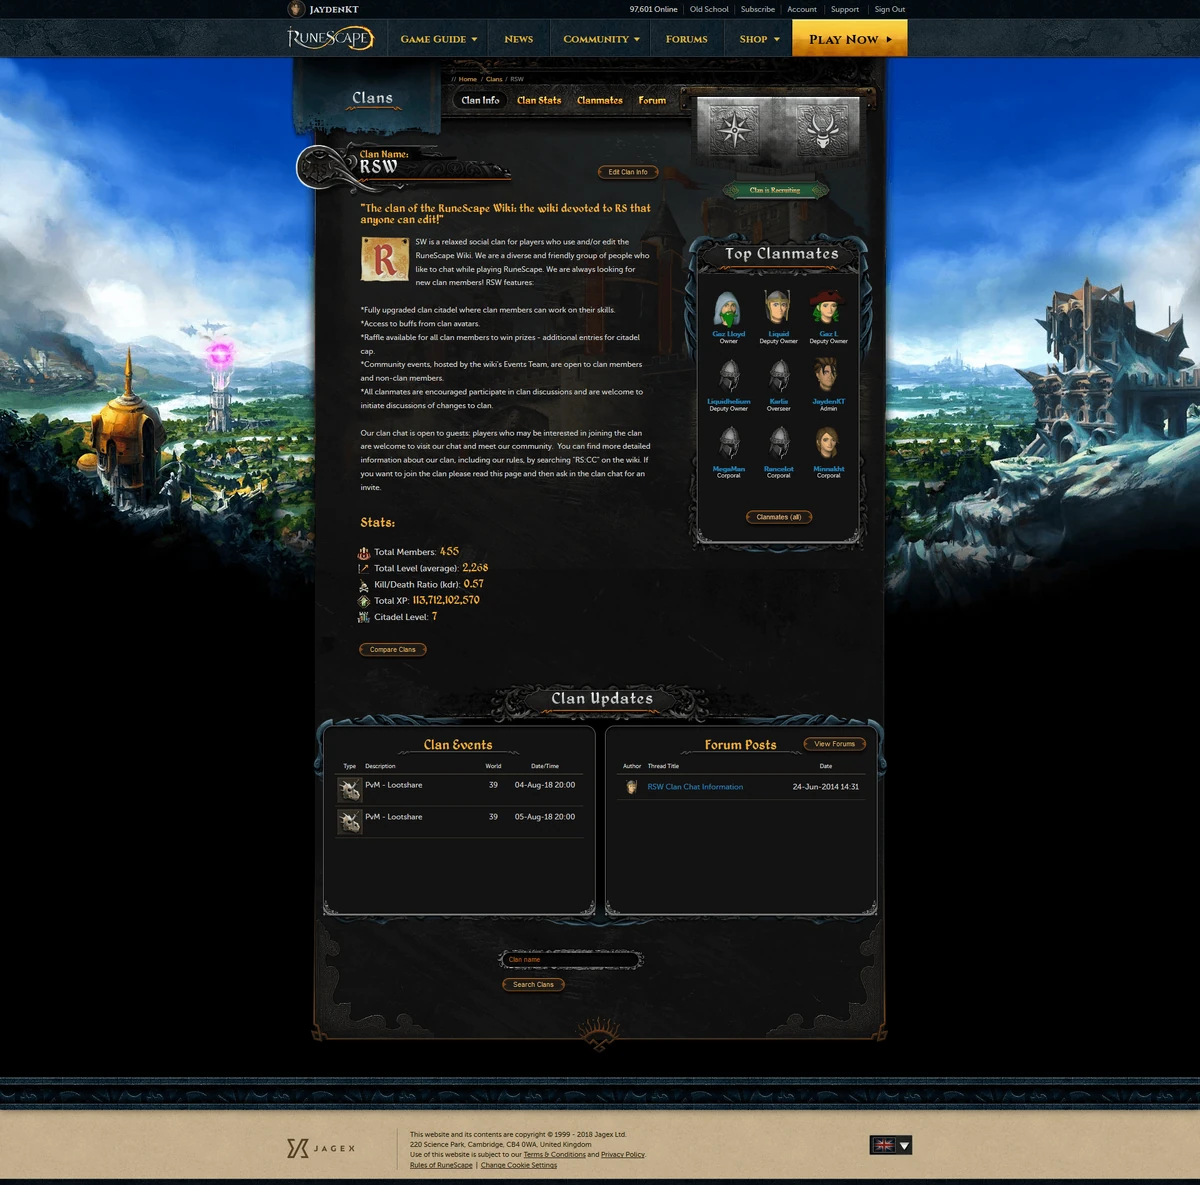Click the Total Level arrow icon
The image size is (1200, 1185).
[x=364, y=569]
